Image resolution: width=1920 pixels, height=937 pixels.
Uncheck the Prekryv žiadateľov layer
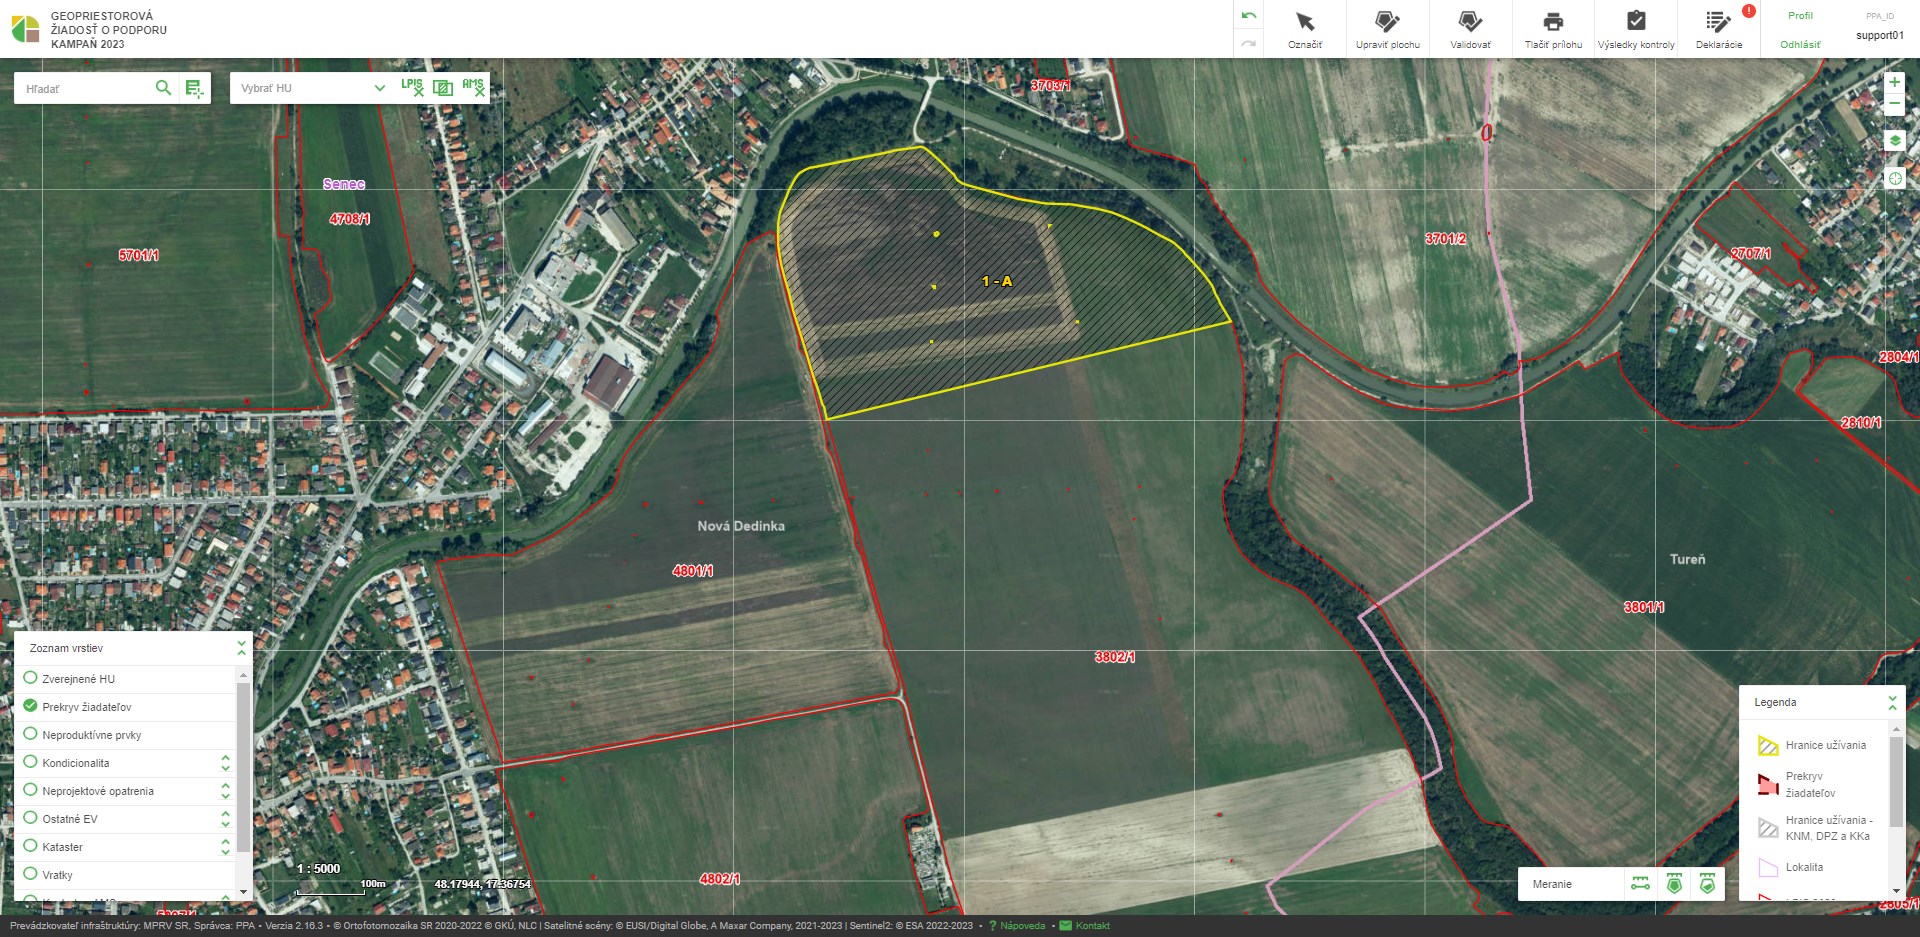coord(30,706)
